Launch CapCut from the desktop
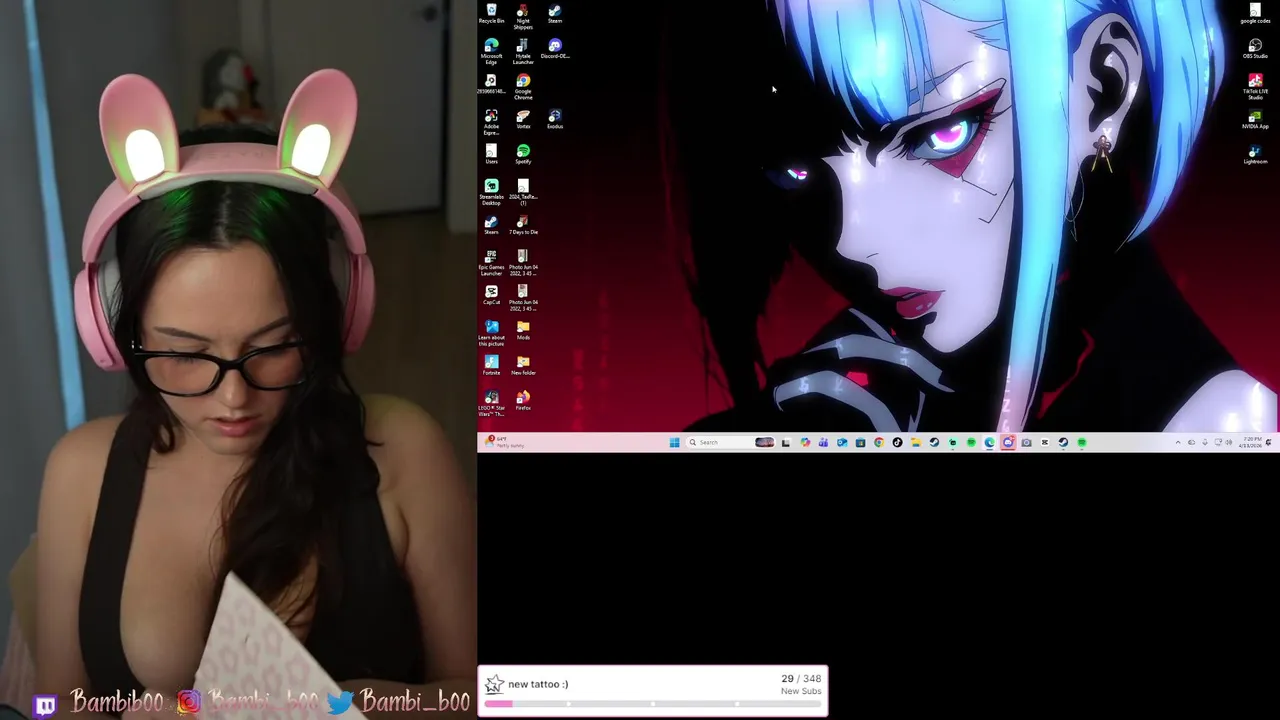1280x720 pixels. click(491, 294)
